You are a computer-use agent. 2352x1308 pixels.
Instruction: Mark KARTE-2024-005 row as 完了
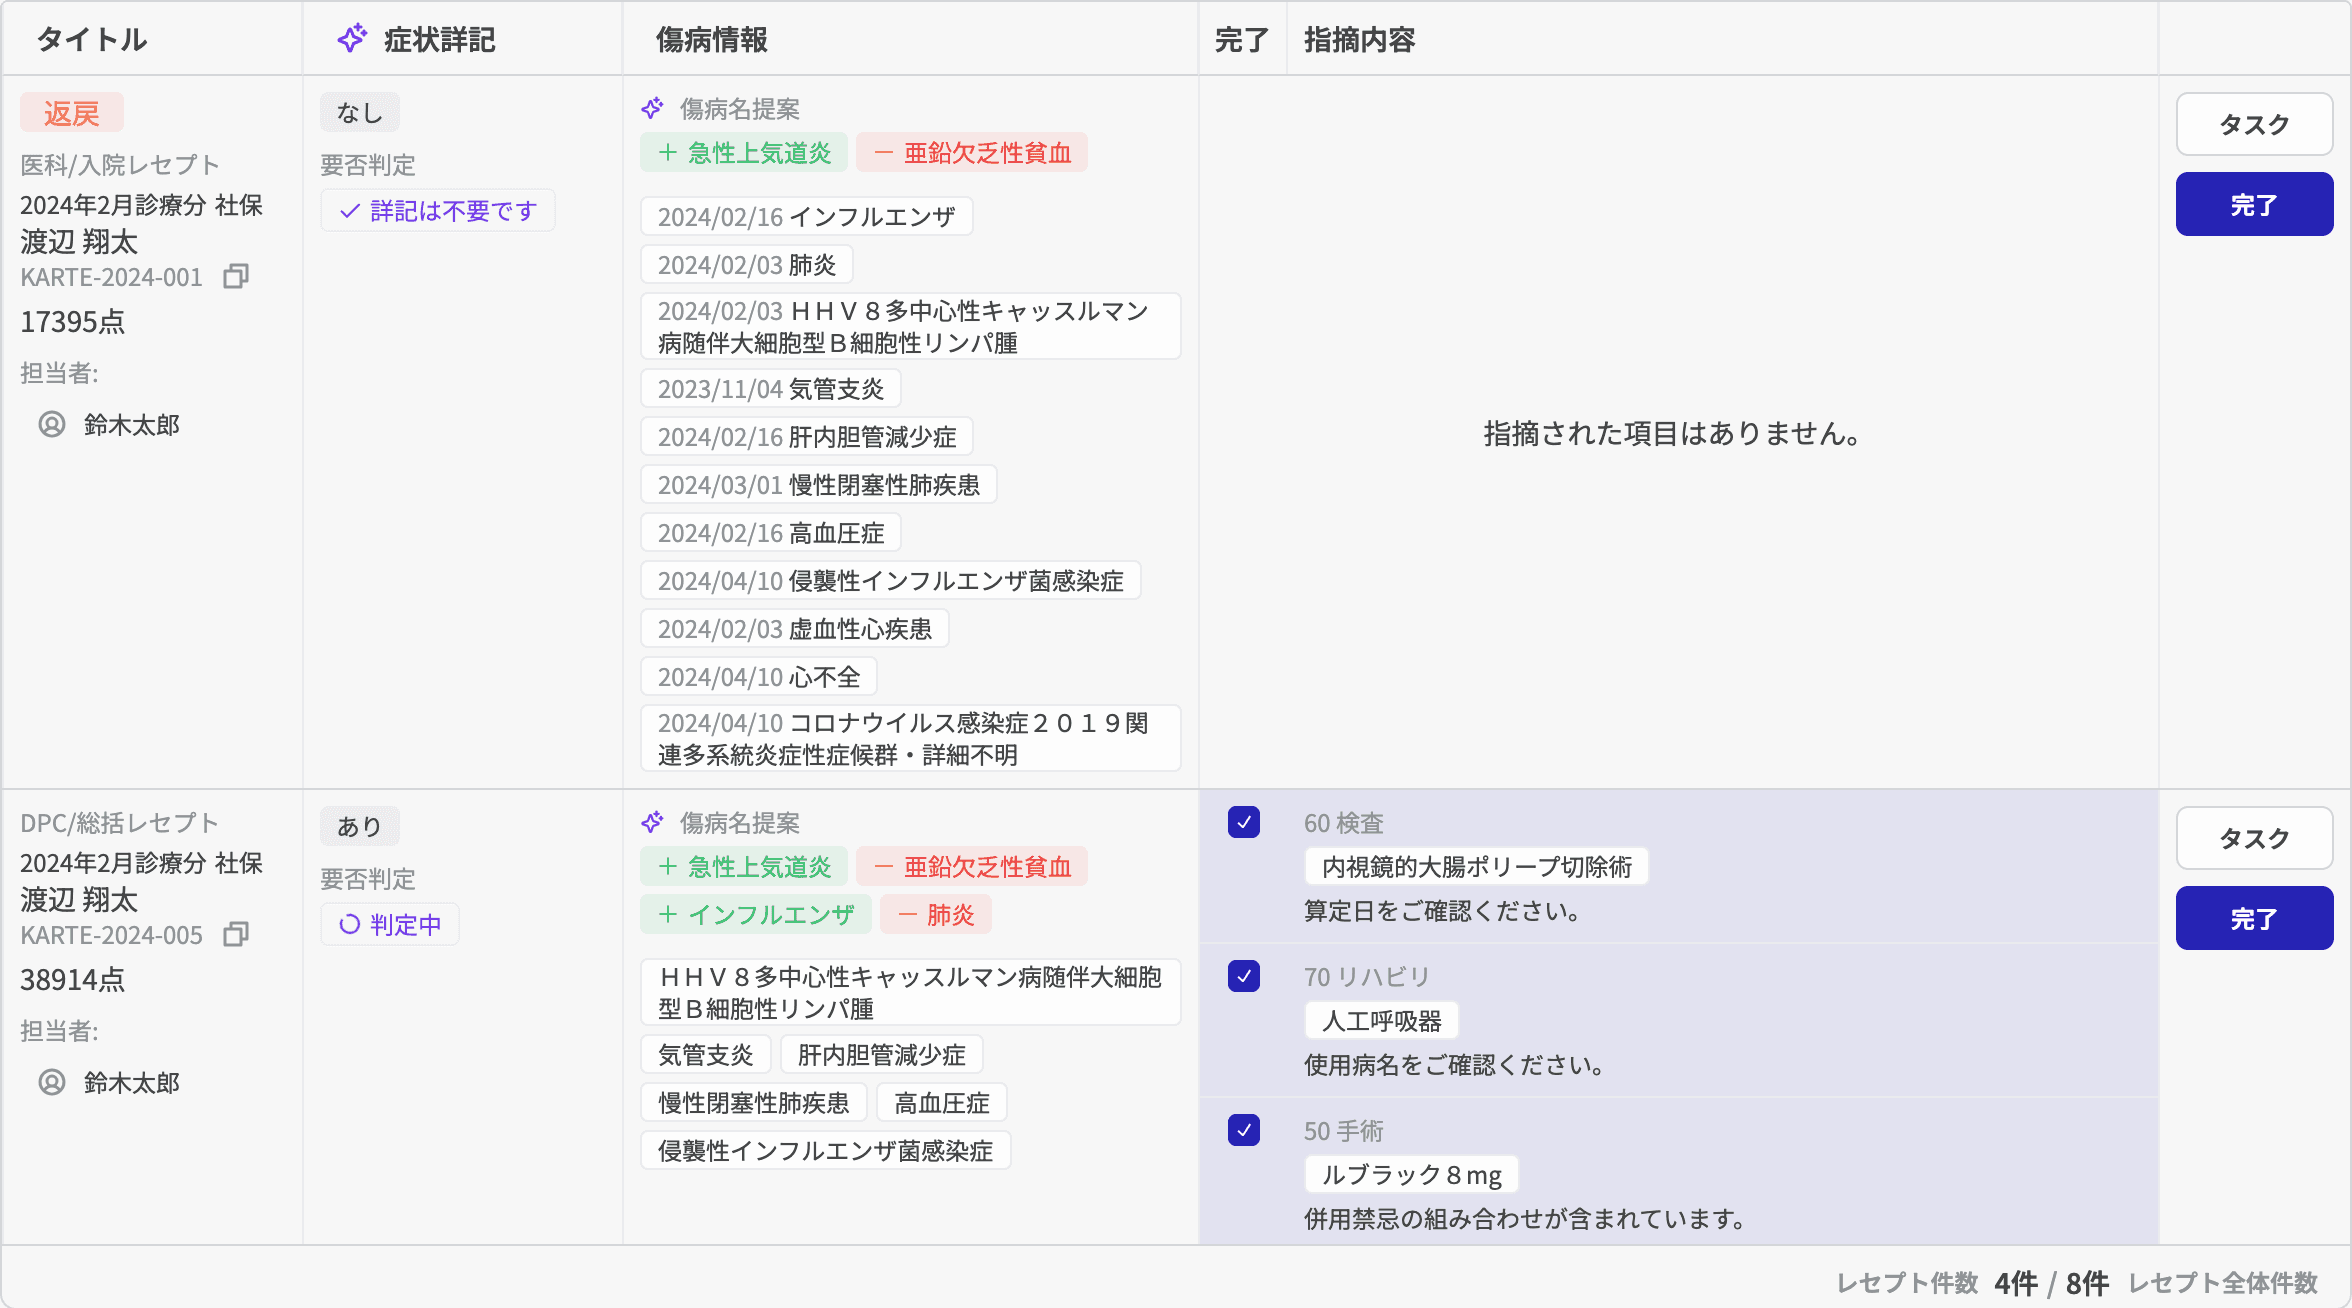tap(2255, 918)
